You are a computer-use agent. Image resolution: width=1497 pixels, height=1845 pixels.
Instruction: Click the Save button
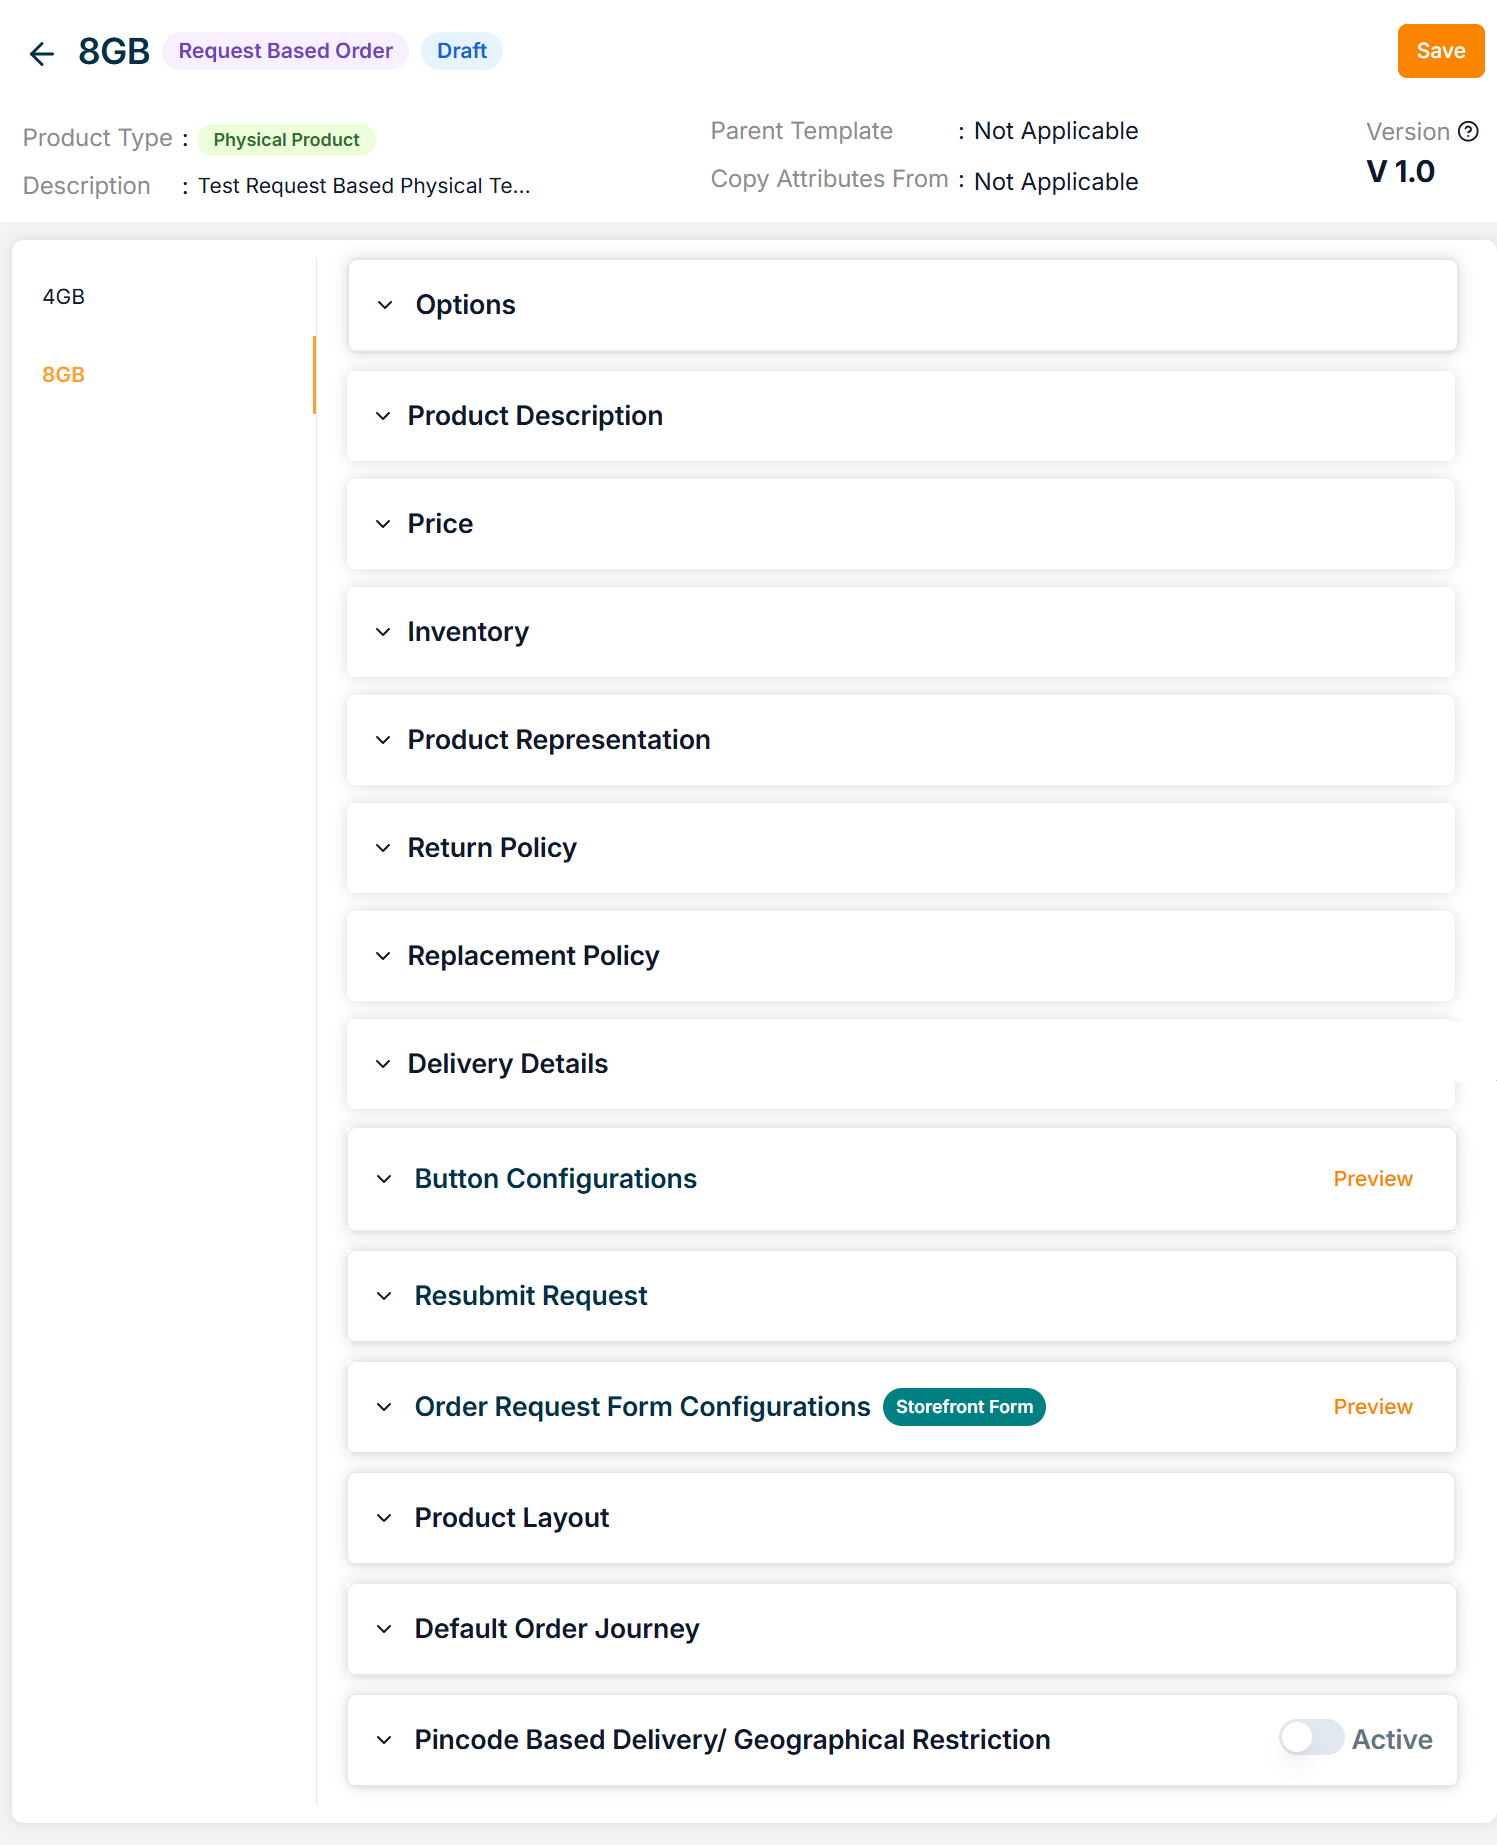[x=1440, y=51]
